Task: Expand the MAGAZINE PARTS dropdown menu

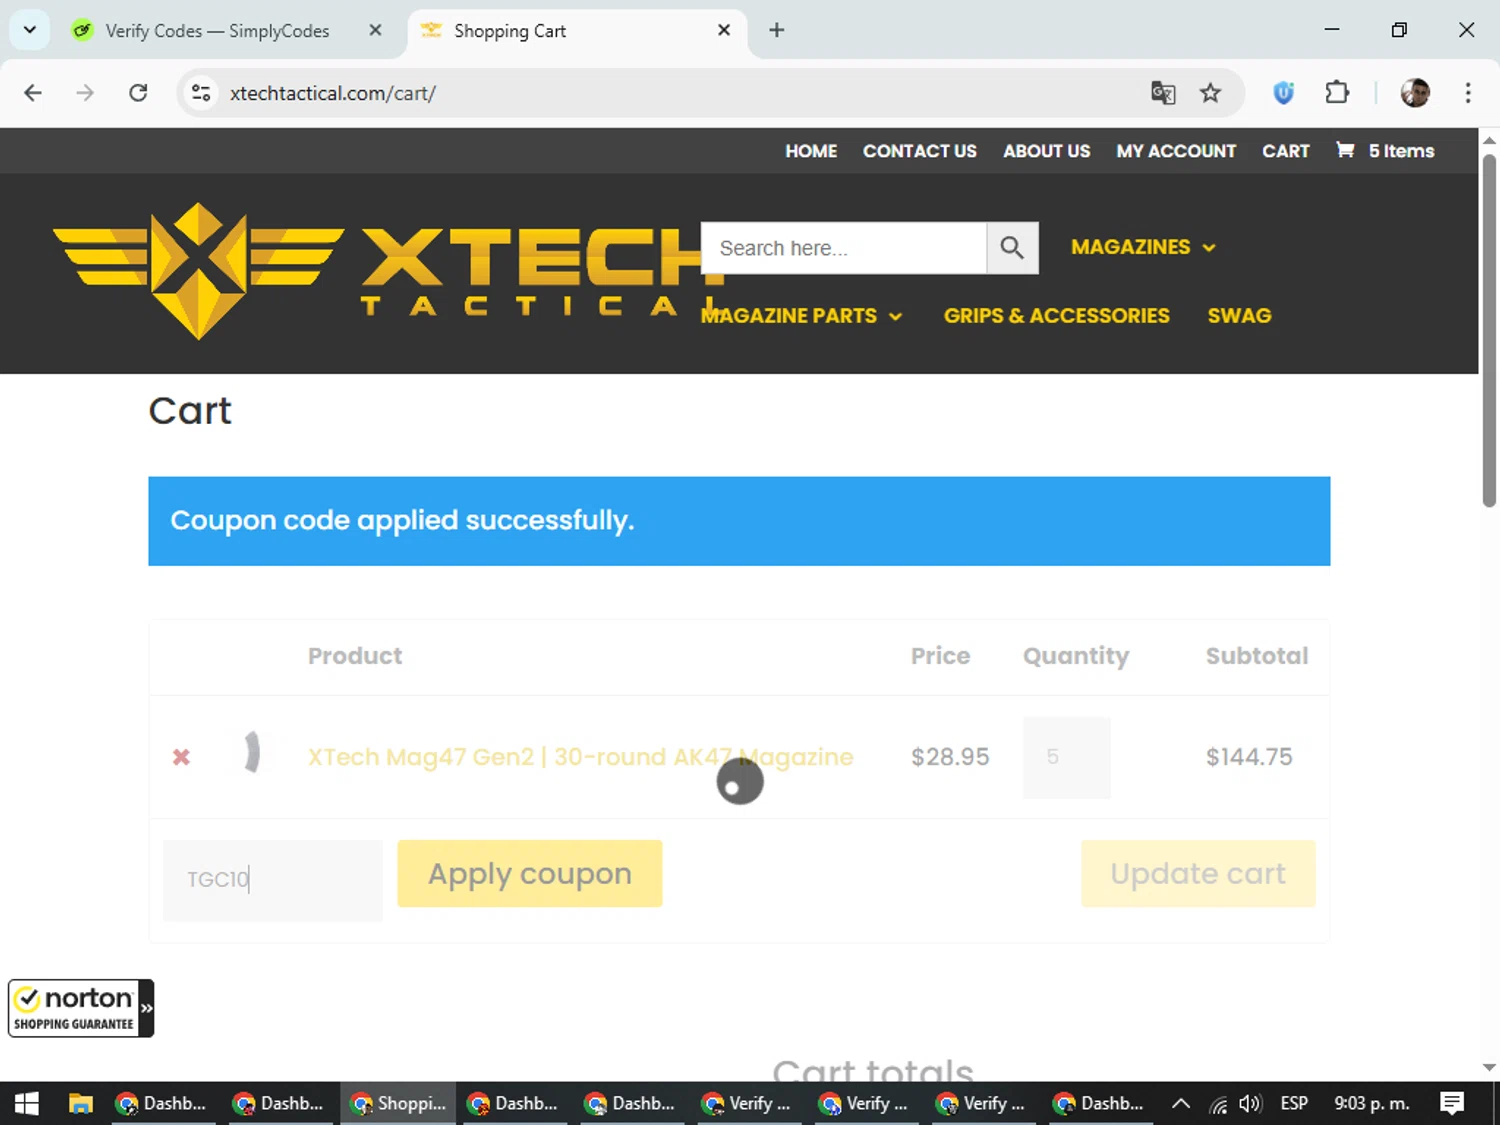Action: point(802,316)
